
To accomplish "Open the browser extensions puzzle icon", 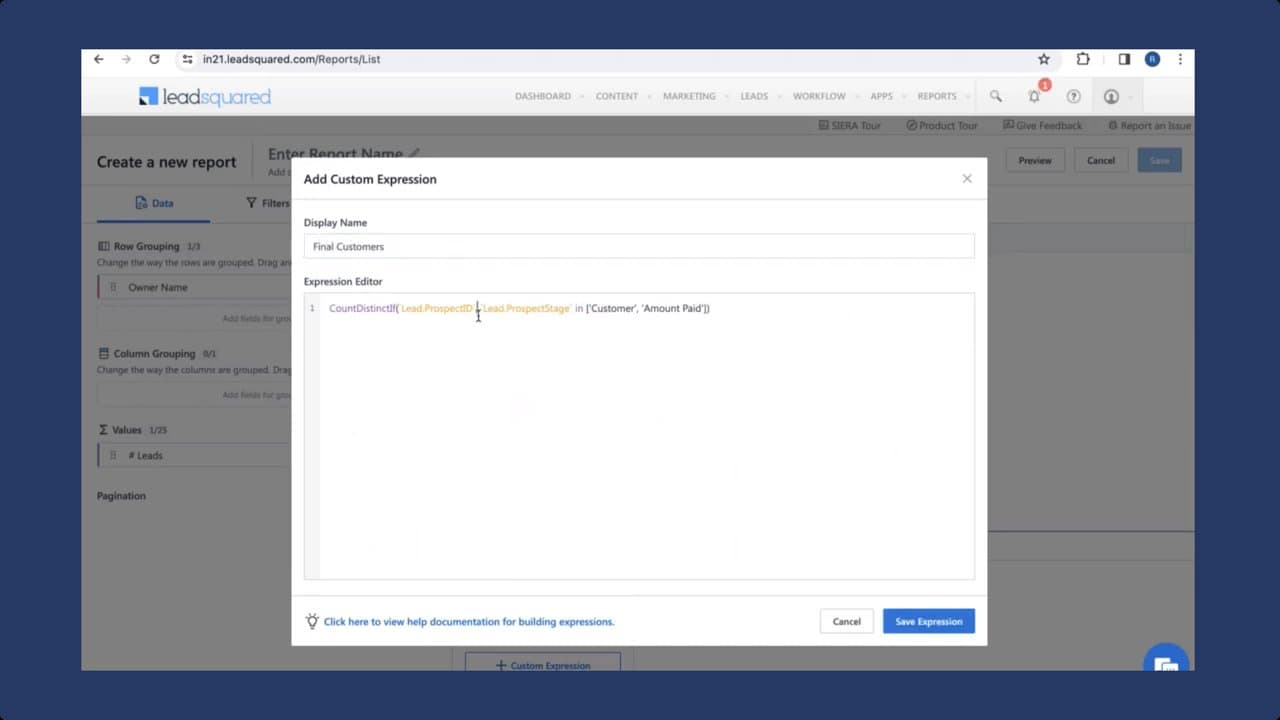I will click(x=1083, y=59).
